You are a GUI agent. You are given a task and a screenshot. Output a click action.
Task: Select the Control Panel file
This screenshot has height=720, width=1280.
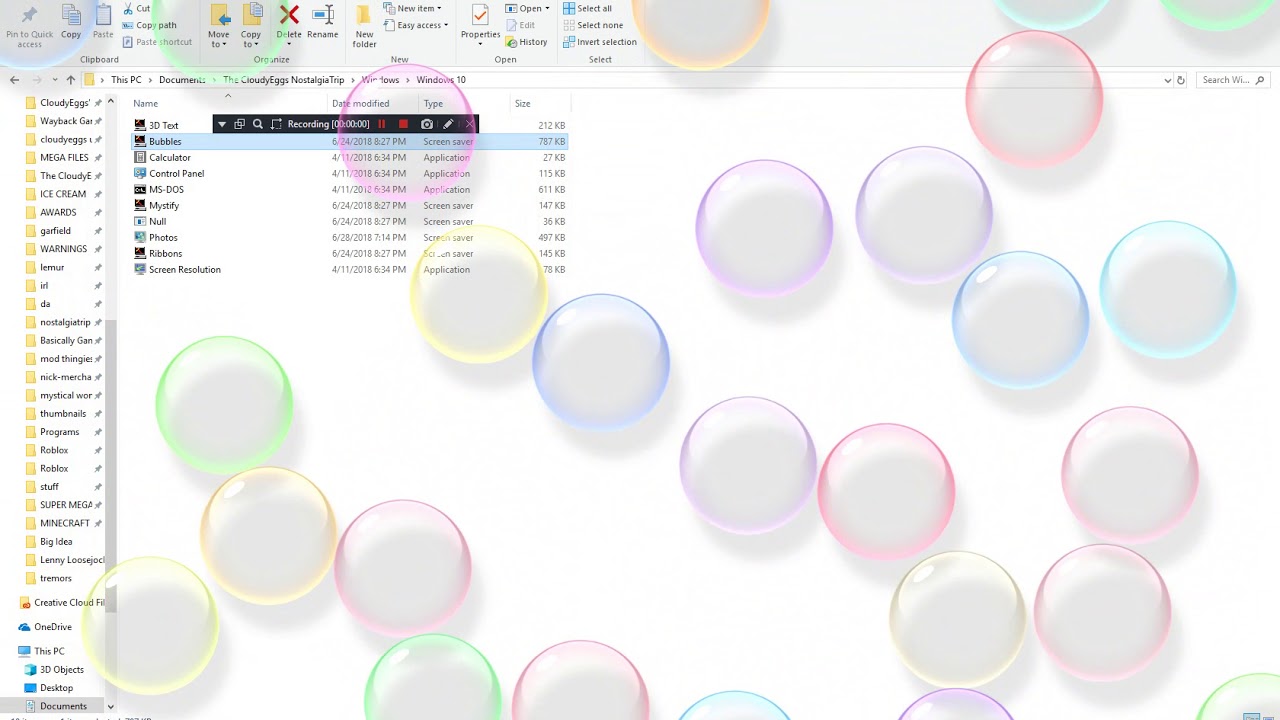click(x=350, y=174)
